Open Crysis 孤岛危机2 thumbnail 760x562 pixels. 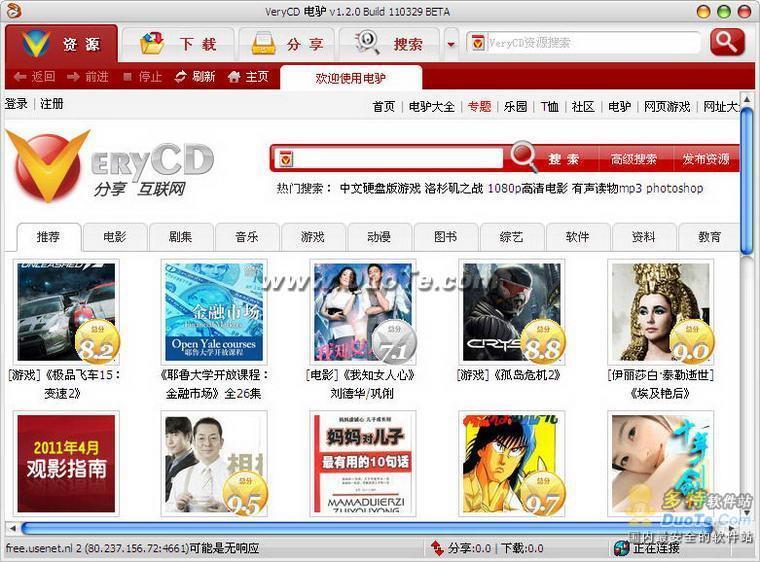point(511,312)
